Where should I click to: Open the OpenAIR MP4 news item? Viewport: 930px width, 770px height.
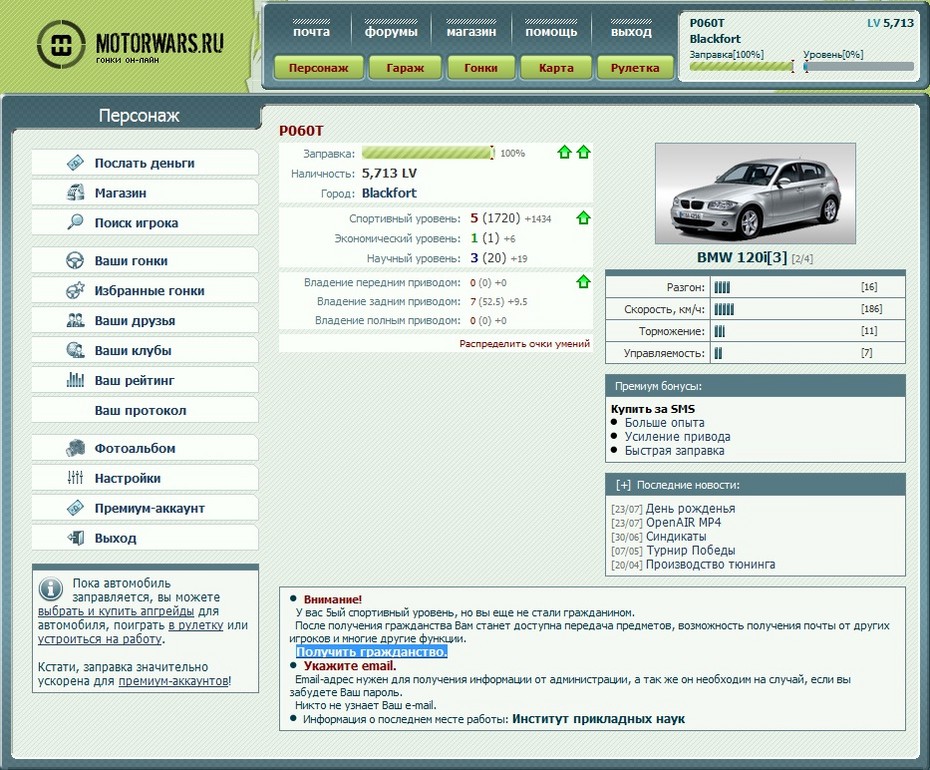pos(683,522)
